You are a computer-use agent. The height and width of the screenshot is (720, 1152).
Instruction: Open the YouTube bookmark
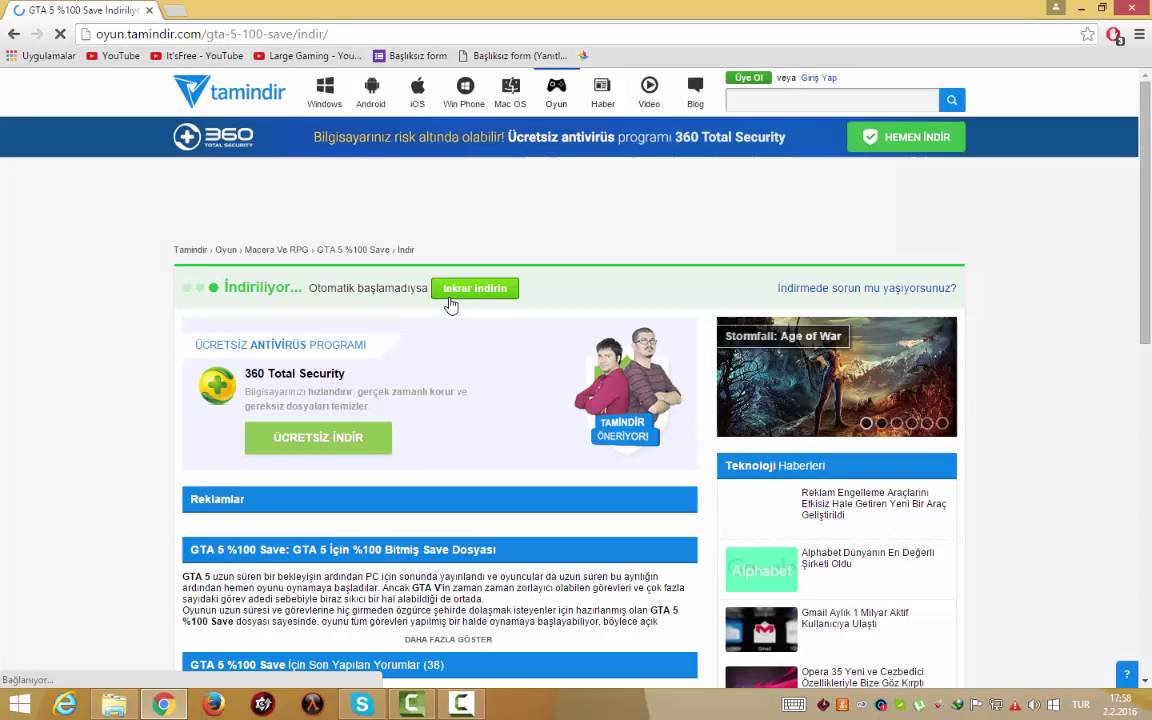(x=113, y=56)
